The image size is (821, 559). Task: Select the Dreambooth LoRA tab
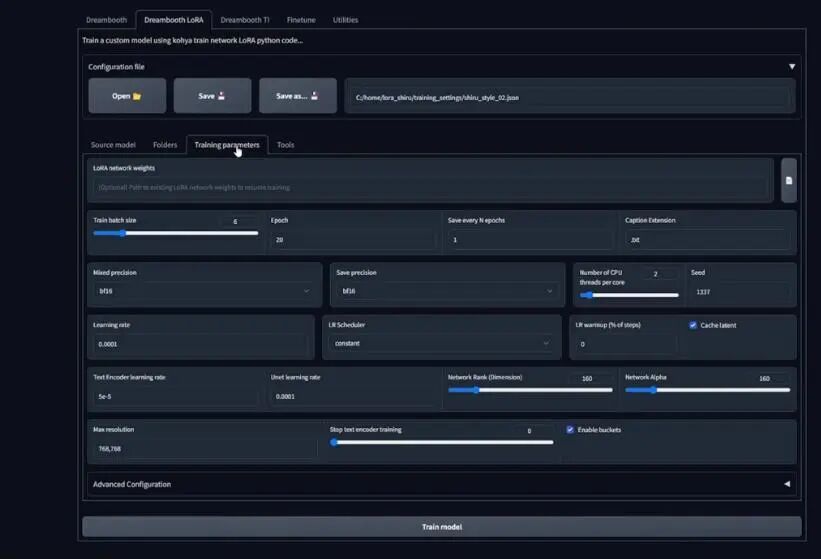[x=173, y=20]
